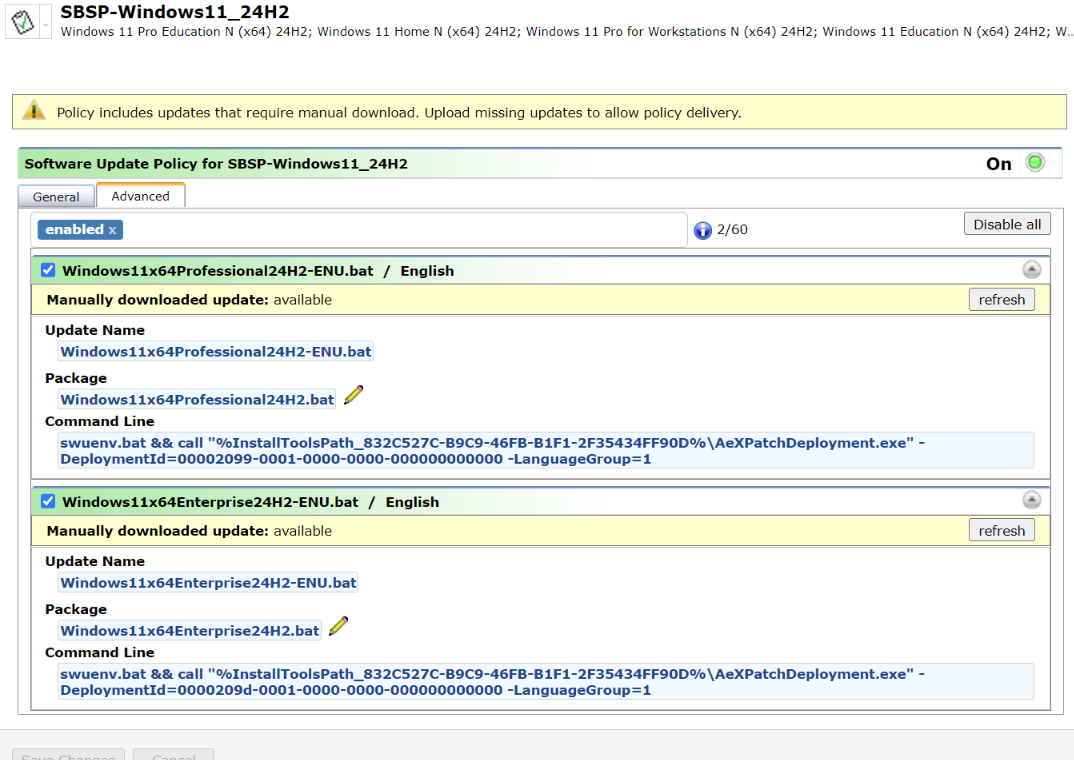Viewport: 1074px width, 760px height.
Task: Collapse the Windows11x64Professional24H2-ENU.bat section
Action: tap(1032, 270)
